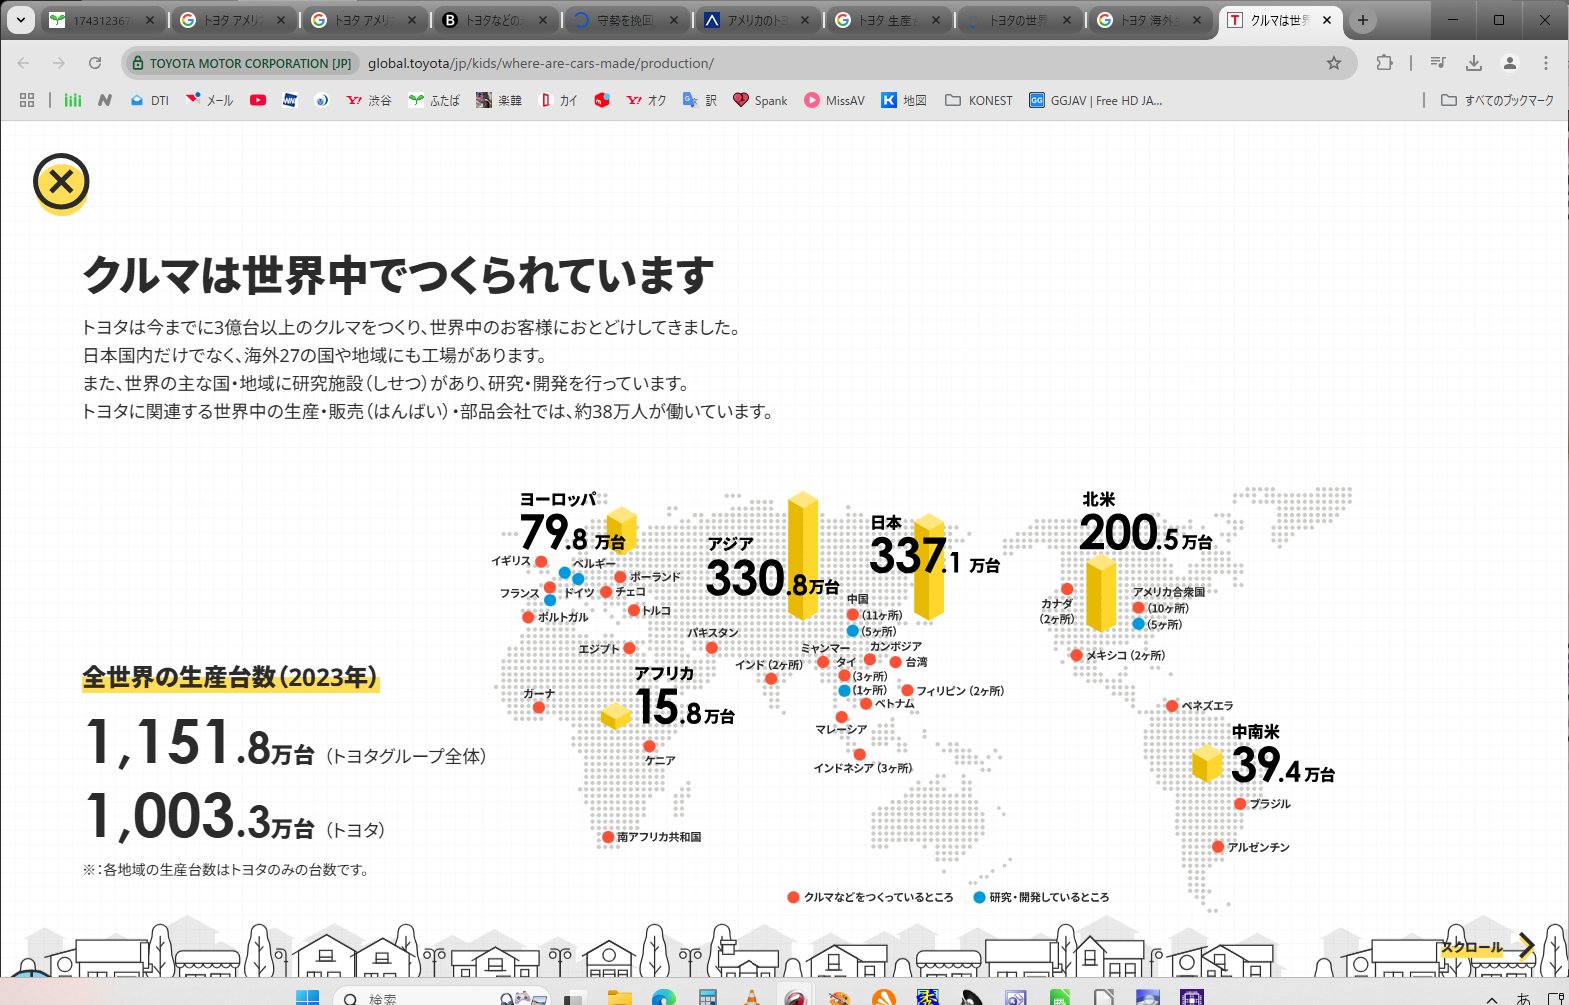
Task: Open the ふたば bookmark
Action: pyautogui.click(x=434, y=100)
